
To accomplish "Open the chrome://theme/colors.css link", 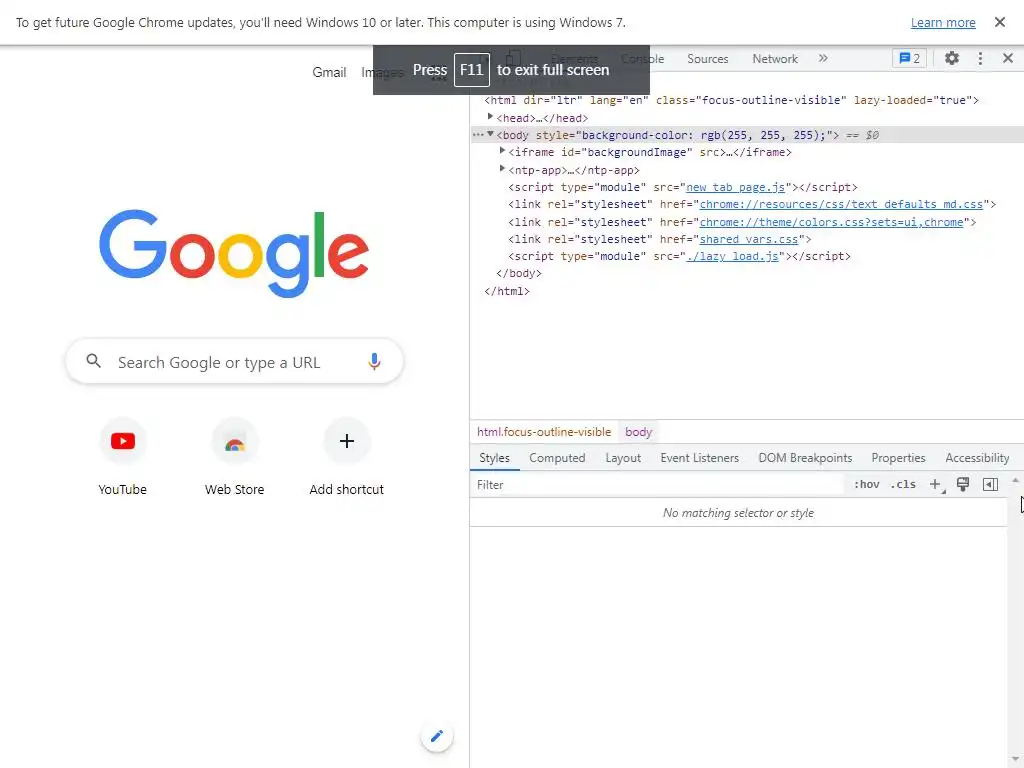I will point(831,222).
